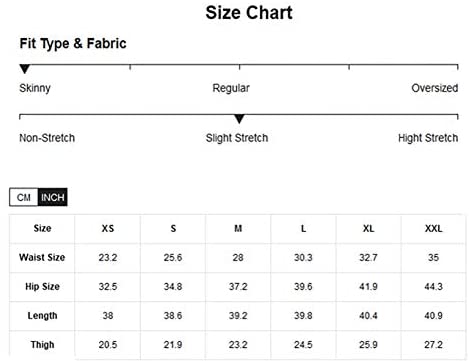Select the XXL size column header
Screen dimensions: 469x361
click(x=433, y=229)
